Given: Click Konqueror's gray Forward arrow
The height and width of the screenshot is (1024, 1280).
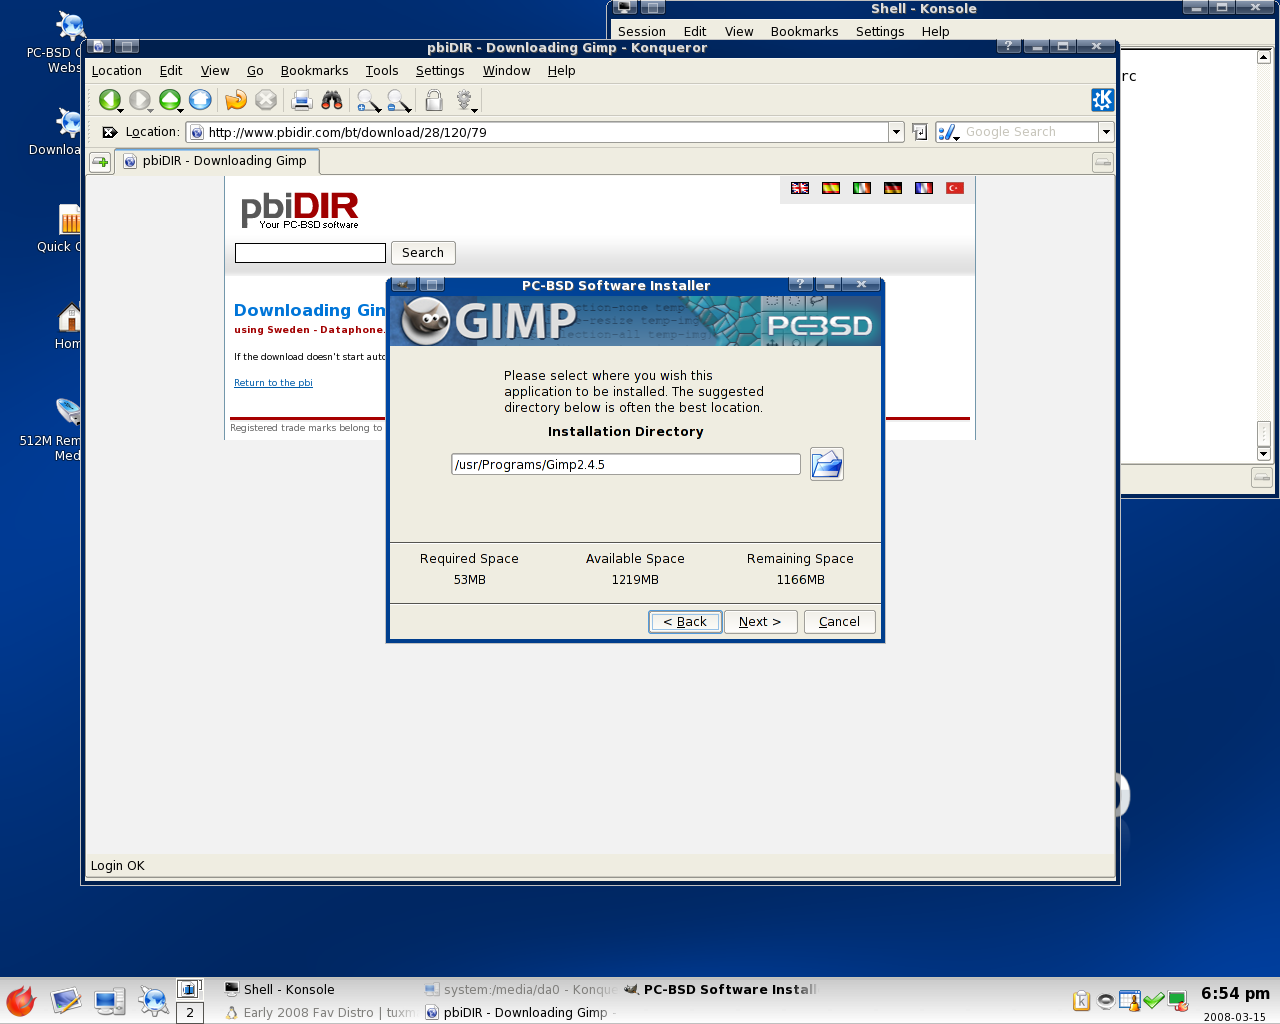Looking at the screenshot, I should tap(140, 100).
